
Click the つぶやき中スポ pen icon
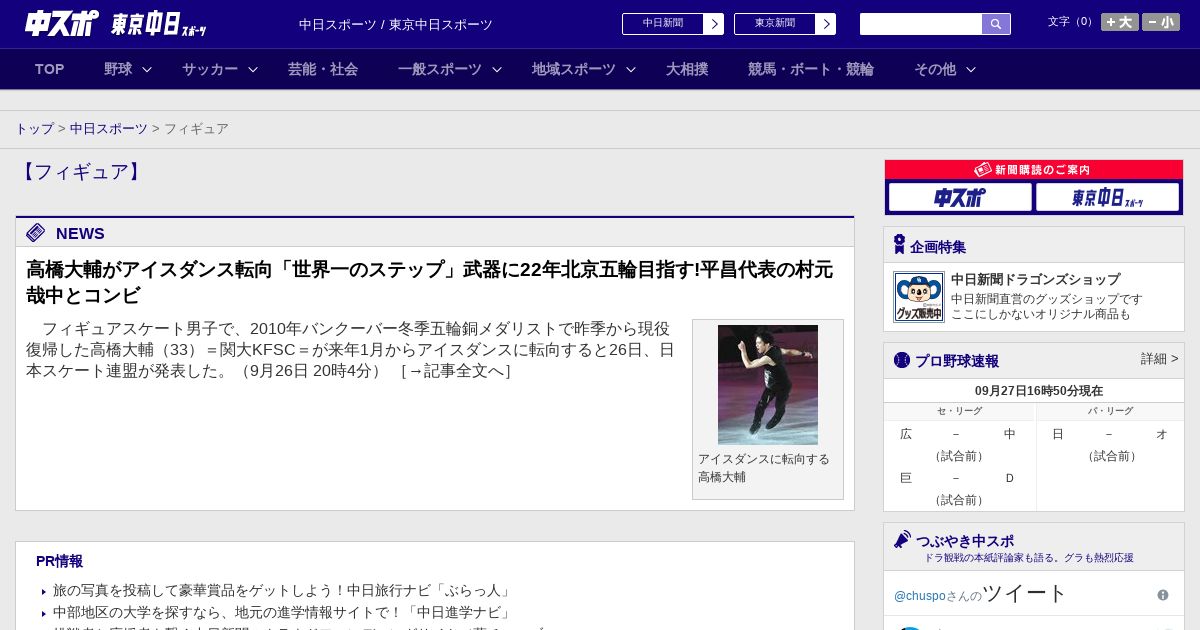pyautogui.click(x=902, y=539)
